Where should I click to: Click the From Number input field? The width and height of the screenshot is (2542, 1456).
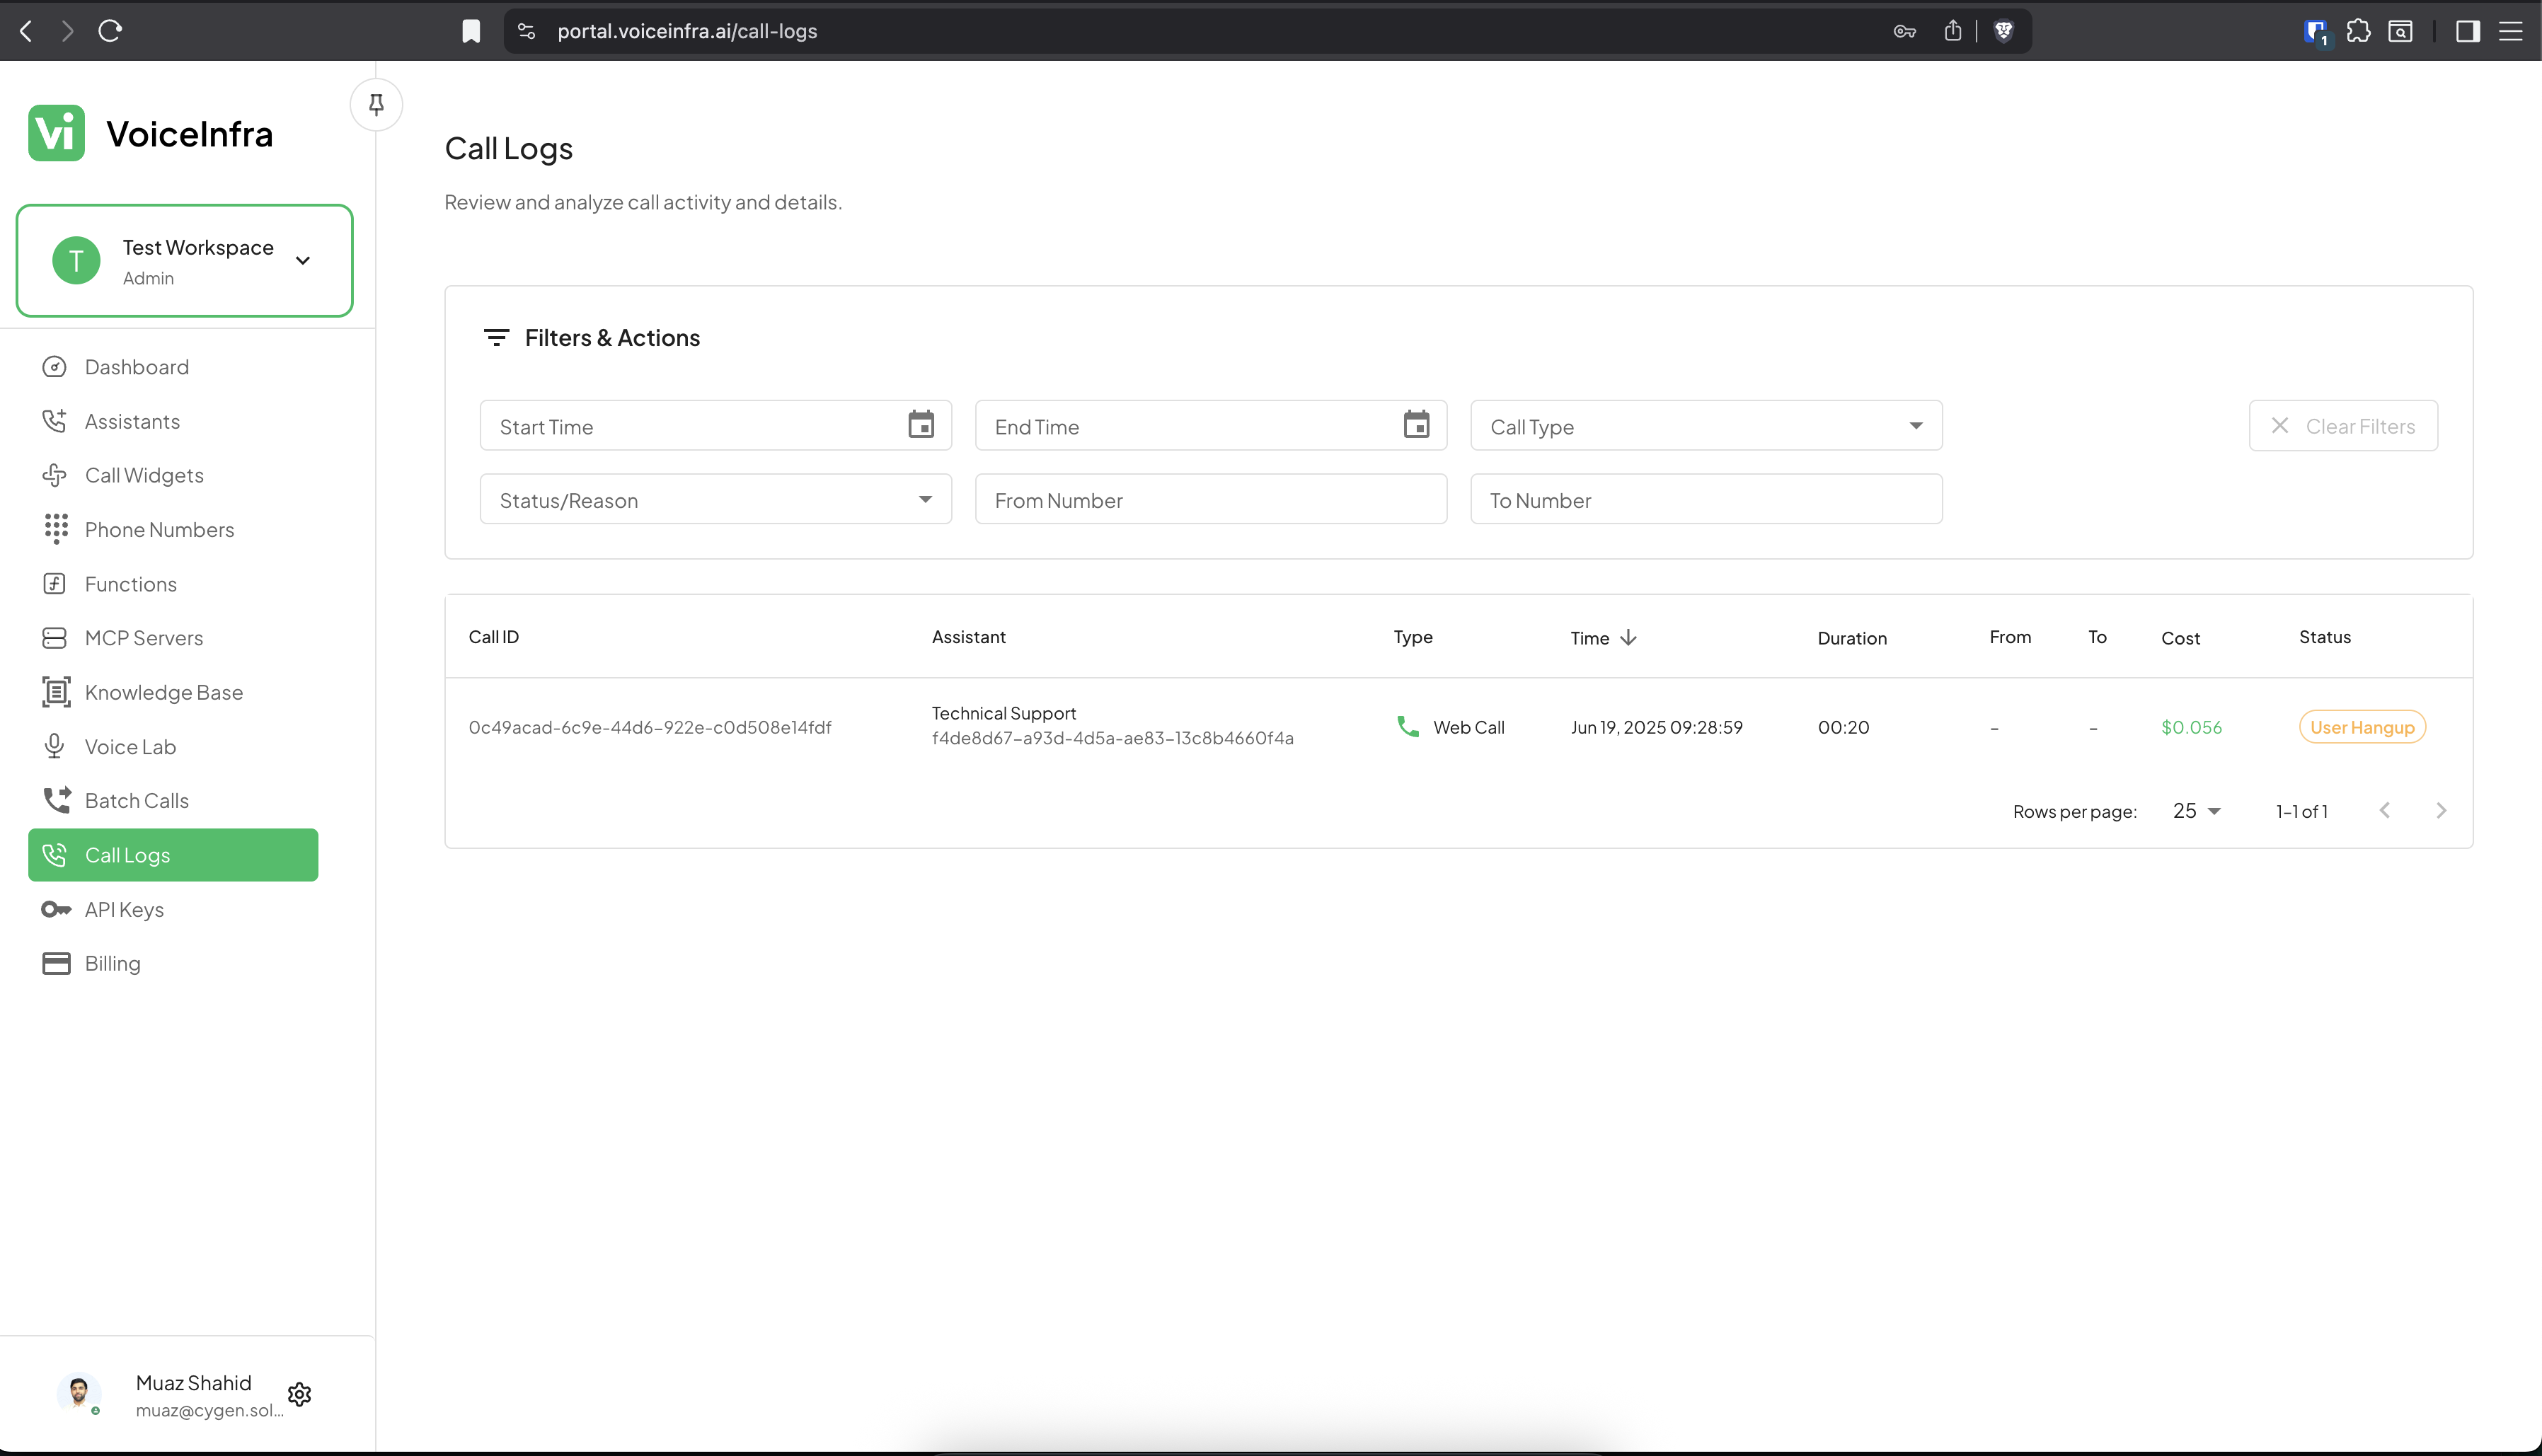click(1211, 499)
